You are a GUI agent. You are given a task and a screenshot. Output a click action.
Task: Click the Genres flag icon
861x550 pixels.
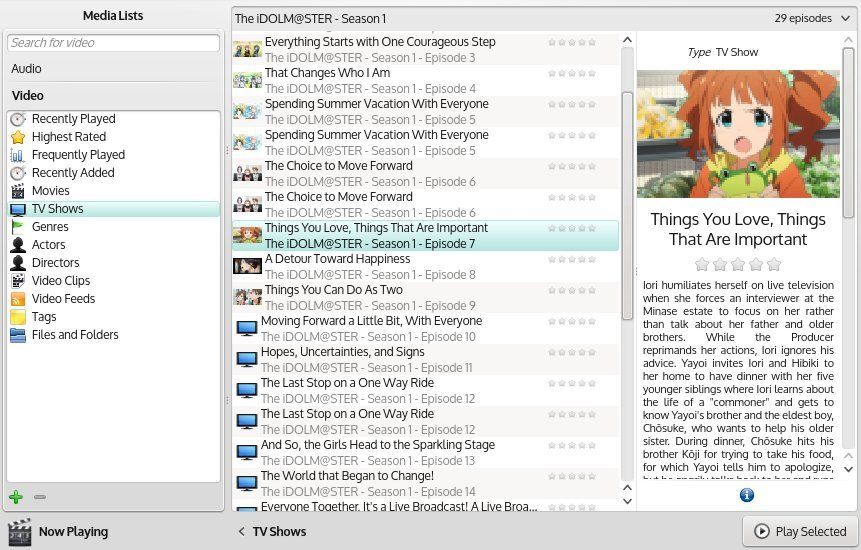18,227
